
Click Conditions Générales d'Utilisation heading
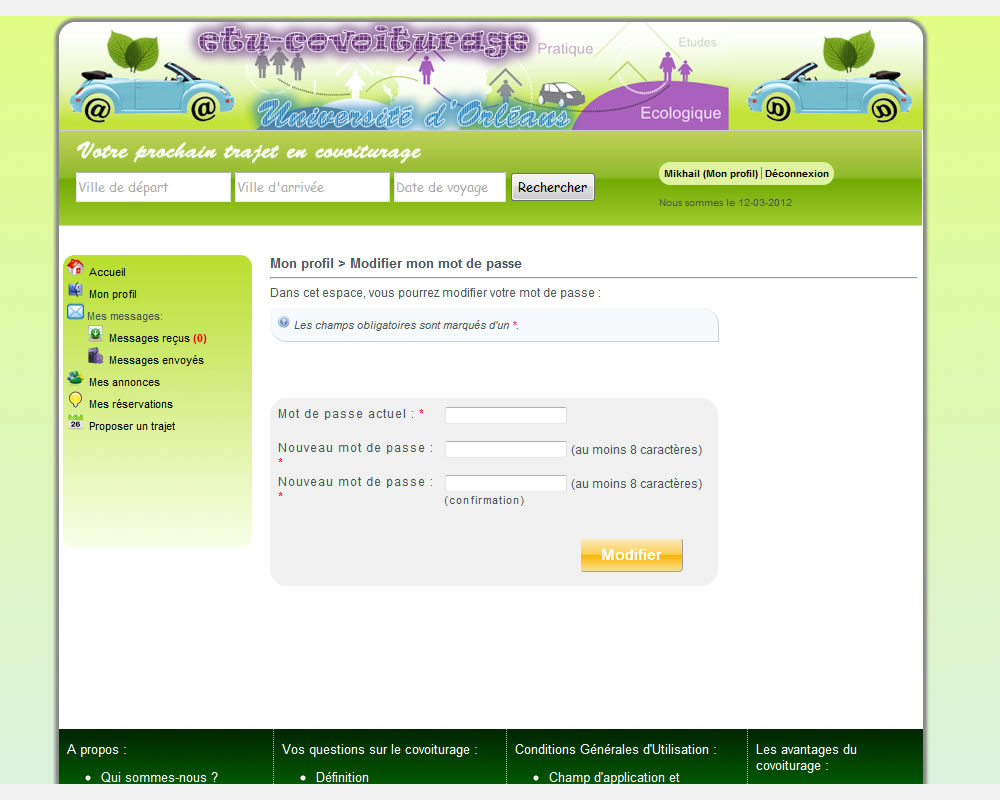tap(615, 750)
